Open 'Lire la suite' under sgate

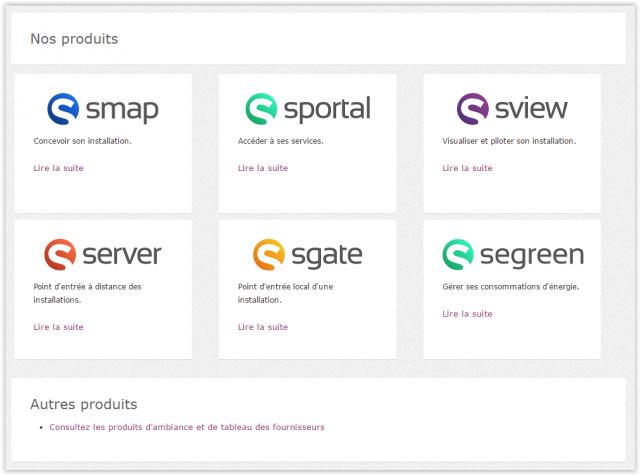tap(263, 327)
